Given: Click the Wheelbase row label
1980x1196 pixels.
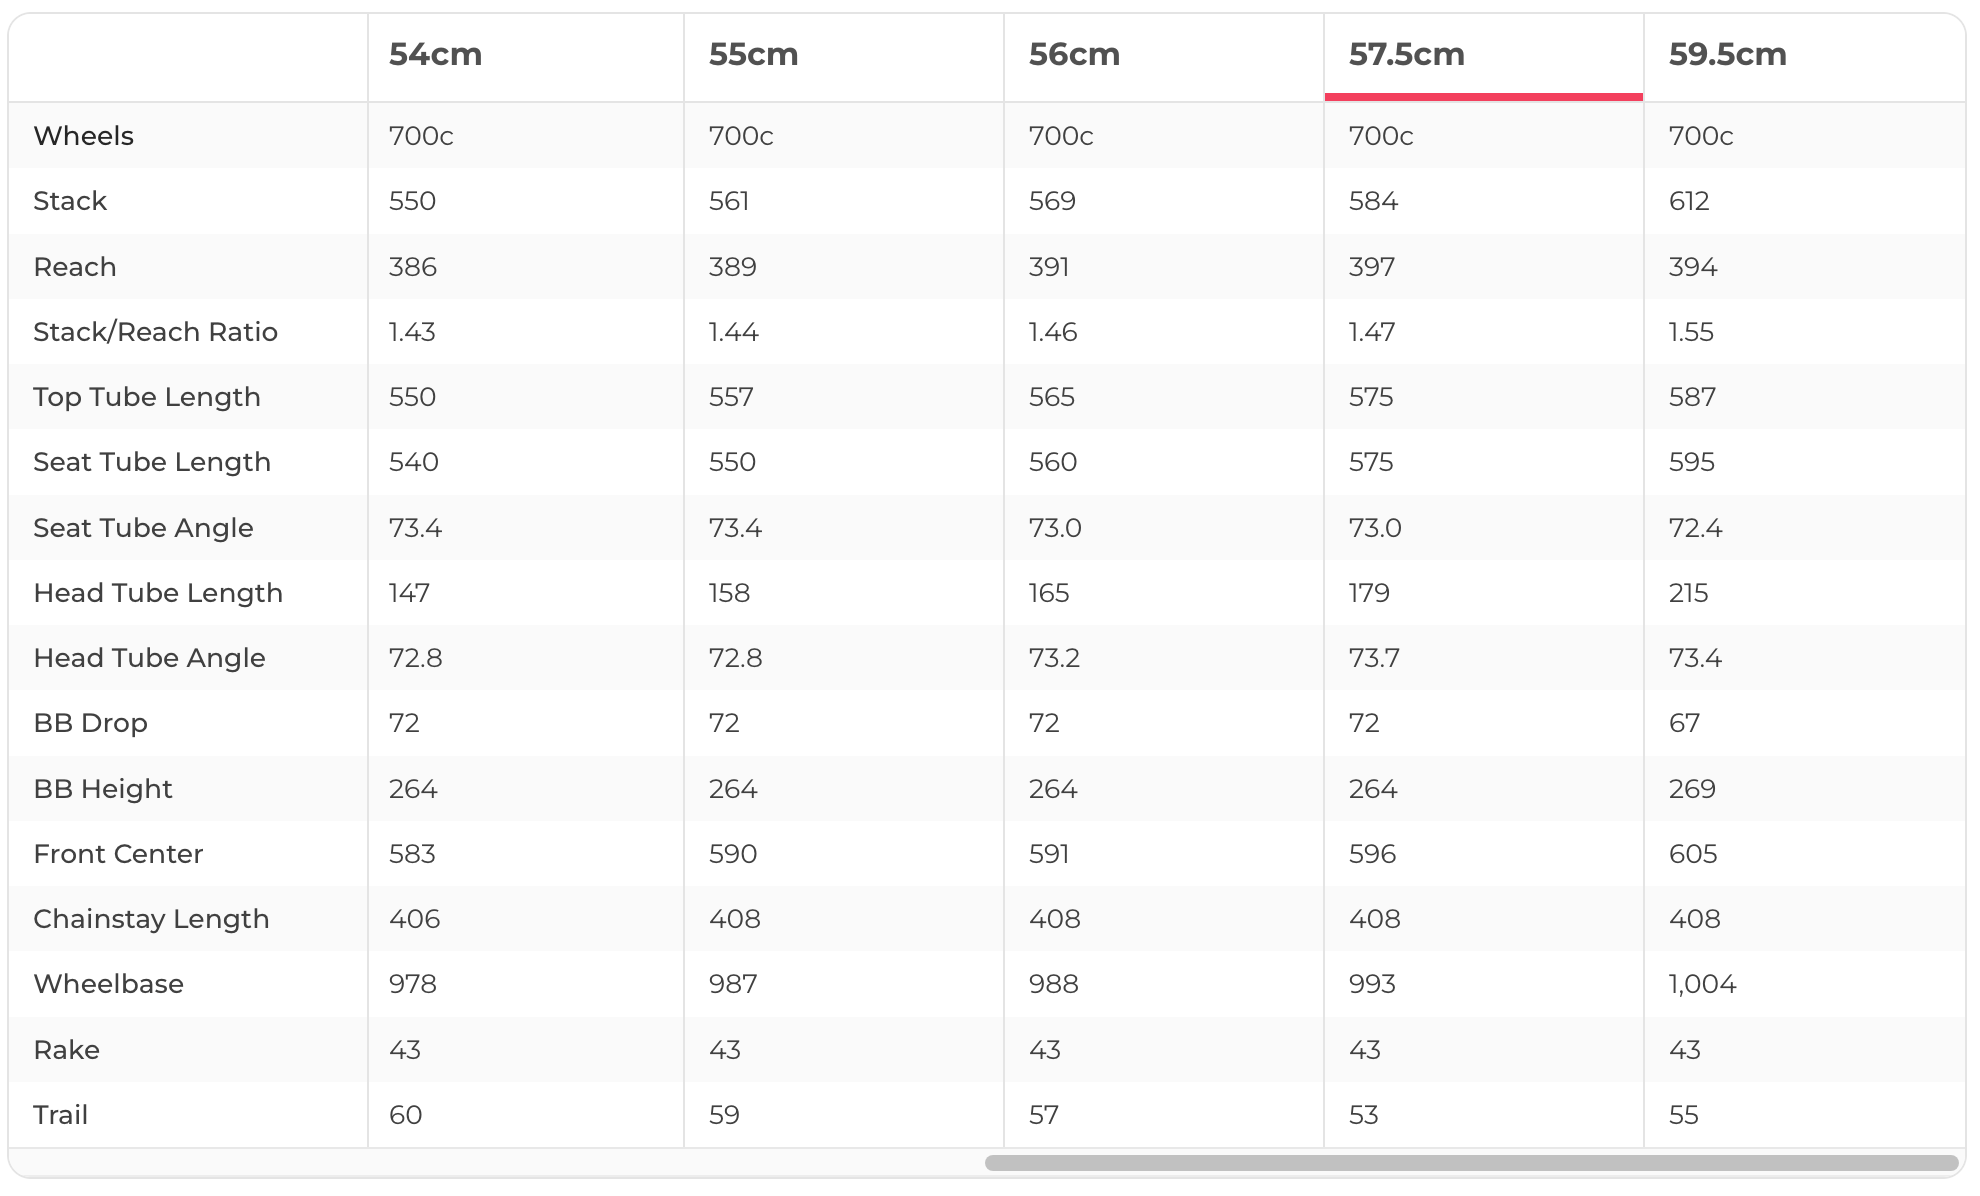Looking at the screenshot, I should pos(108,984).
